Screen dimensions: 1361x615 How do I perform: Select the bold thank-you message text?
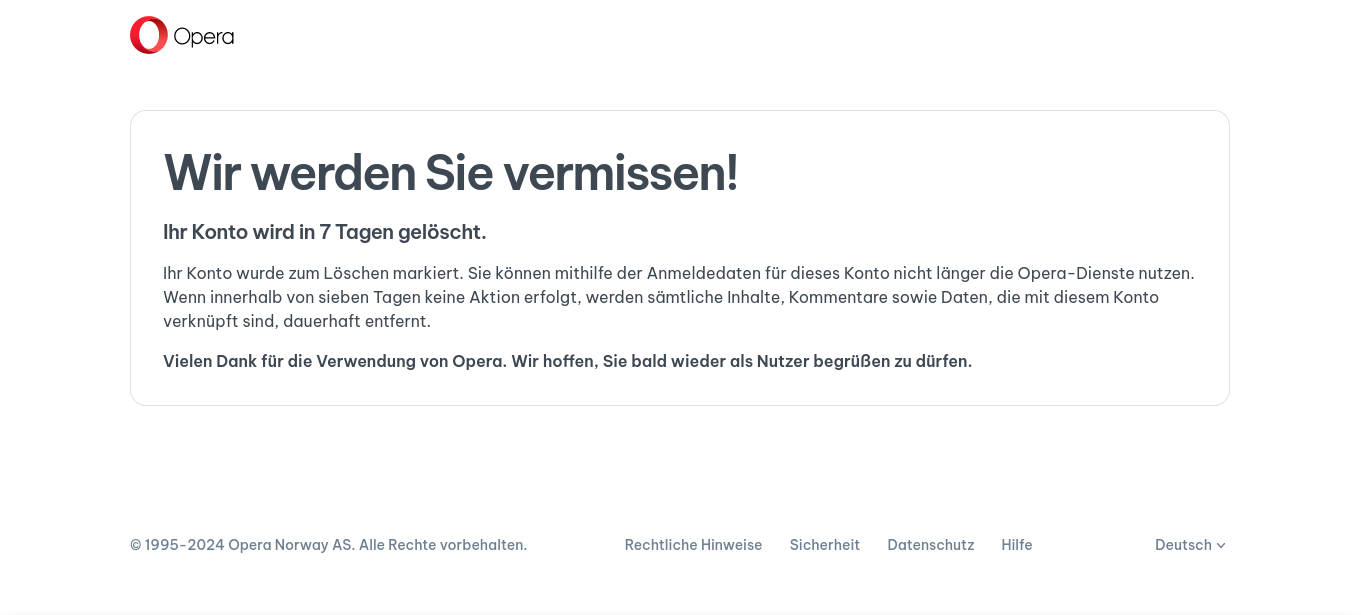coord(567,361)
